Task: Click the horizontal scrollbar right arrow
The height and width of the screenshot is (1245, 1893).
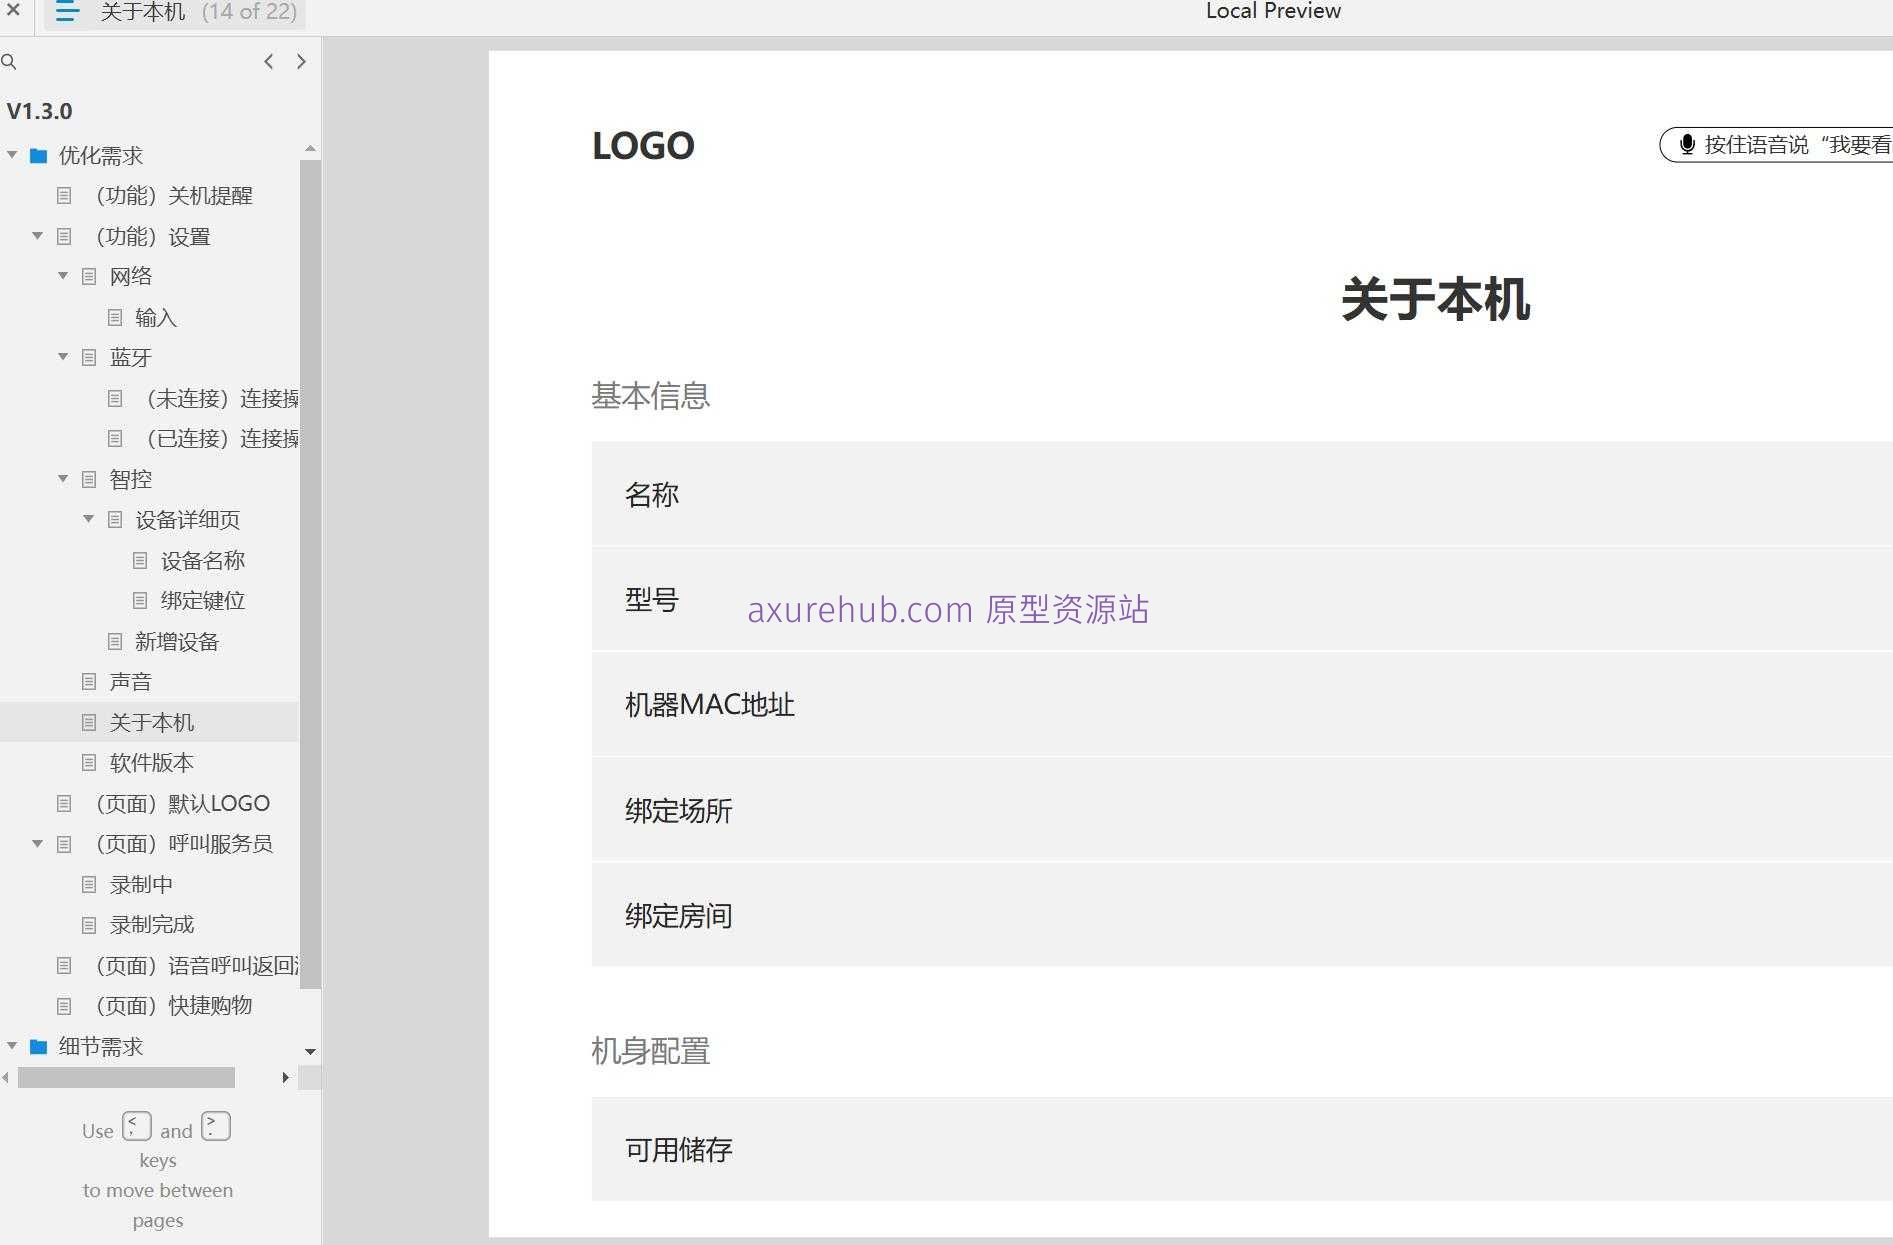Action: (x=286, y=1078)
